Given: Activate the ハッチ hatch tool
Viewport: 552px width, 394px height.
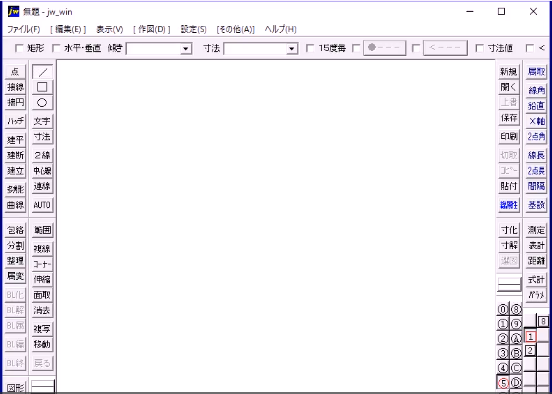Looking at the screenshot, I should coord(15,121).
